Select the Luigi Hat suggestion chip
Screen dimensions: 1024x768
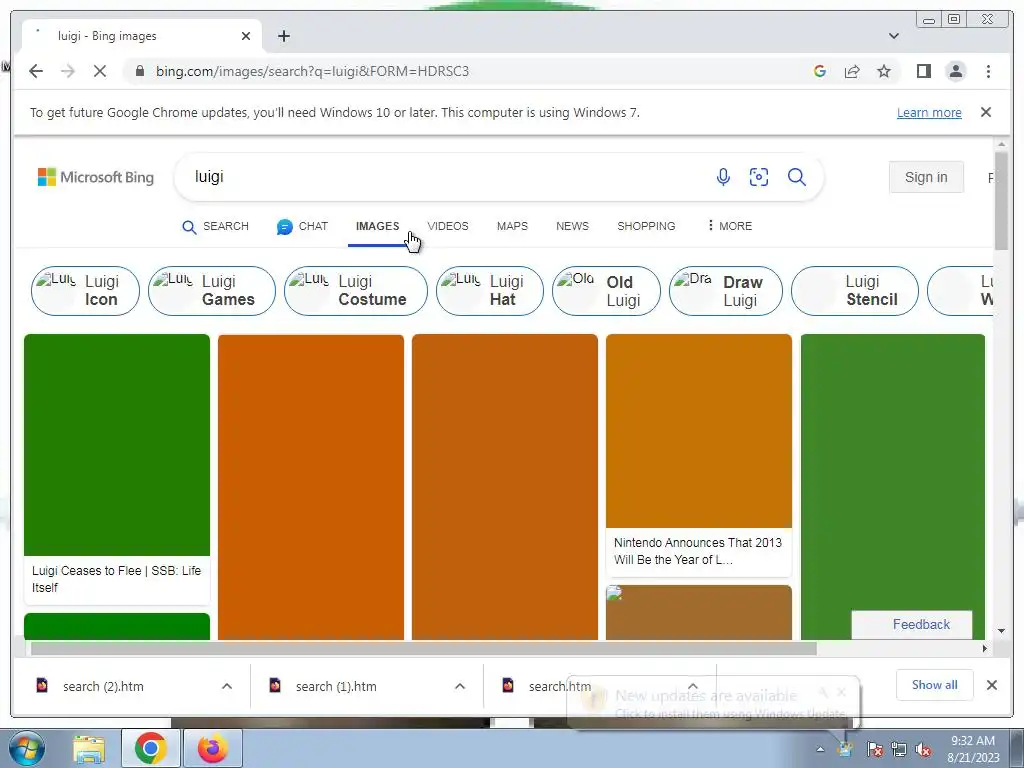[490, 291]
